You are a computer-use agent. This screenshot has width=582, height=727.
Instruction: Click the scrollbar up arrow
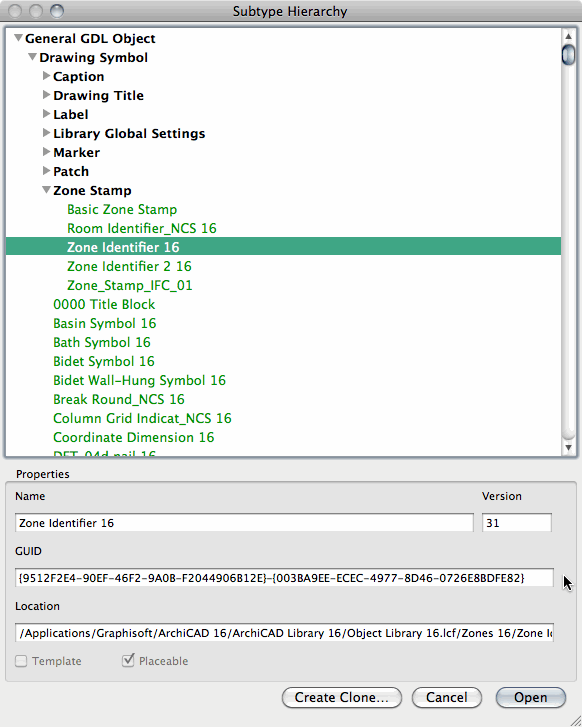click(x=568, y=36)
